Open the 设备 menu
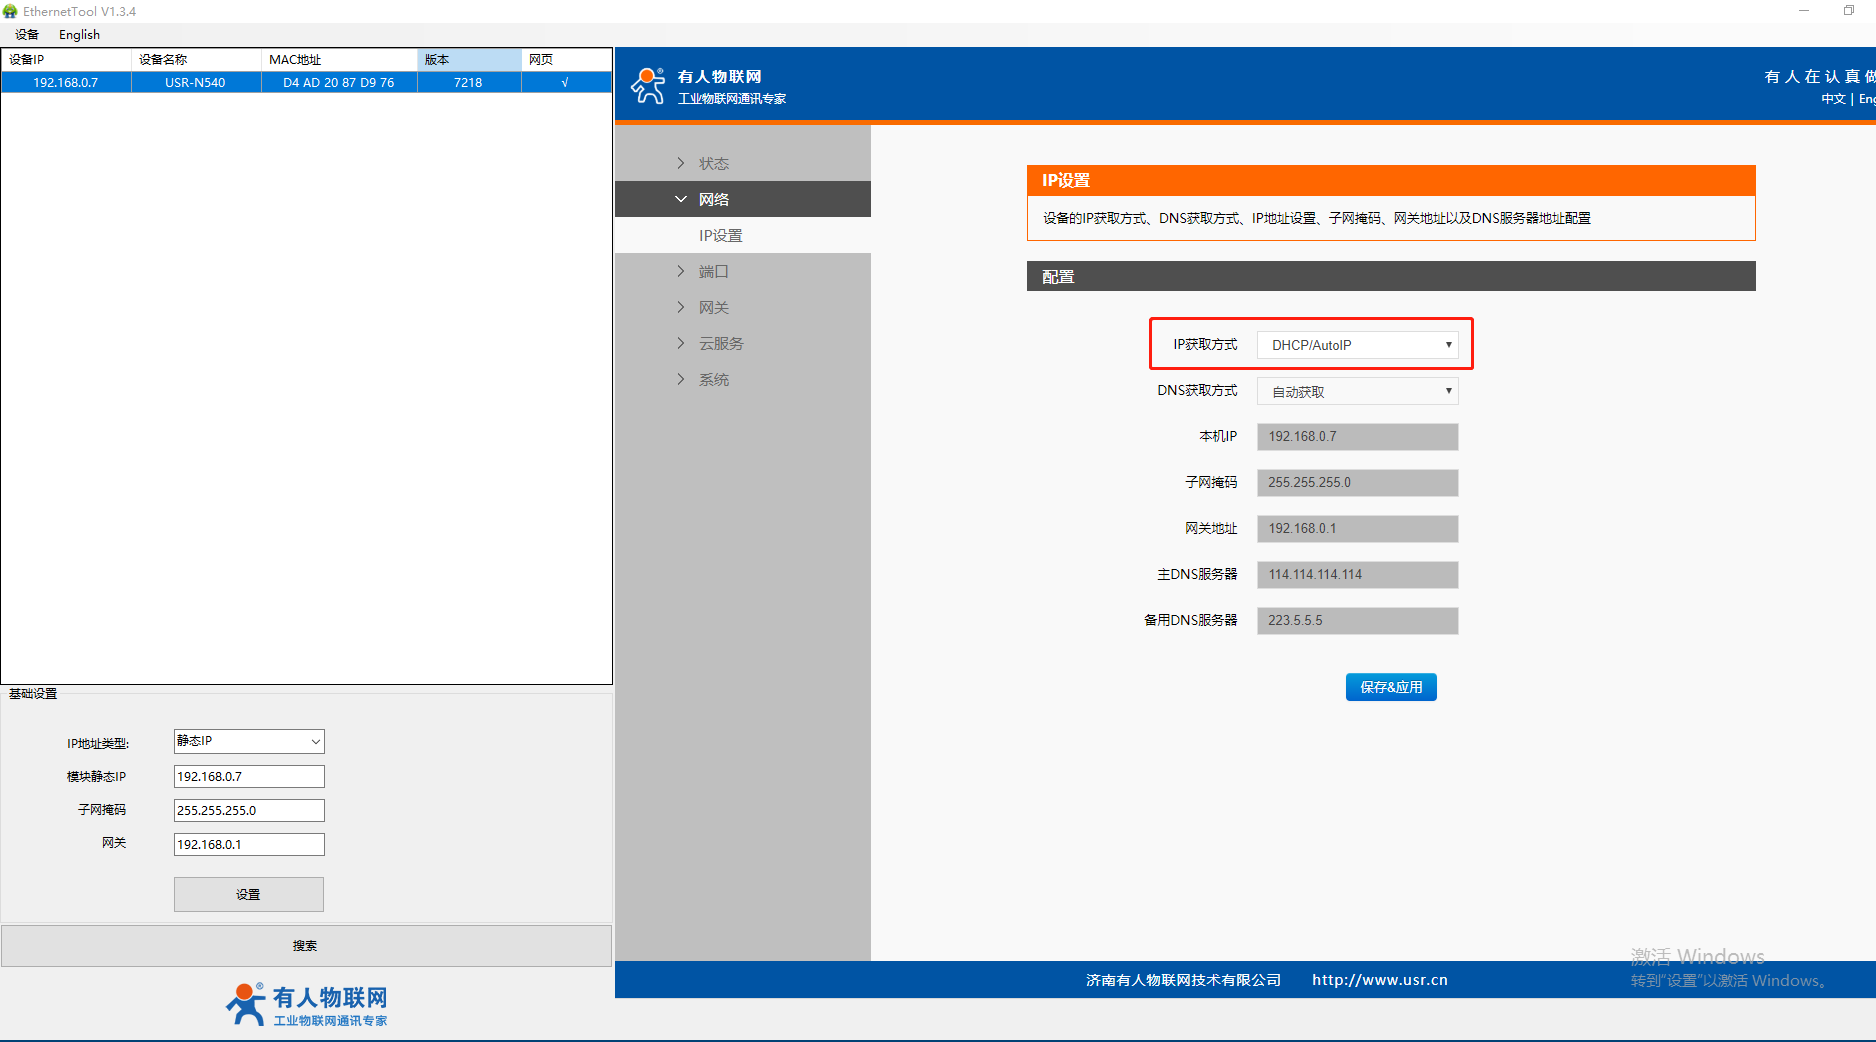This screenshot has width=1876, height=1042. 27,34
